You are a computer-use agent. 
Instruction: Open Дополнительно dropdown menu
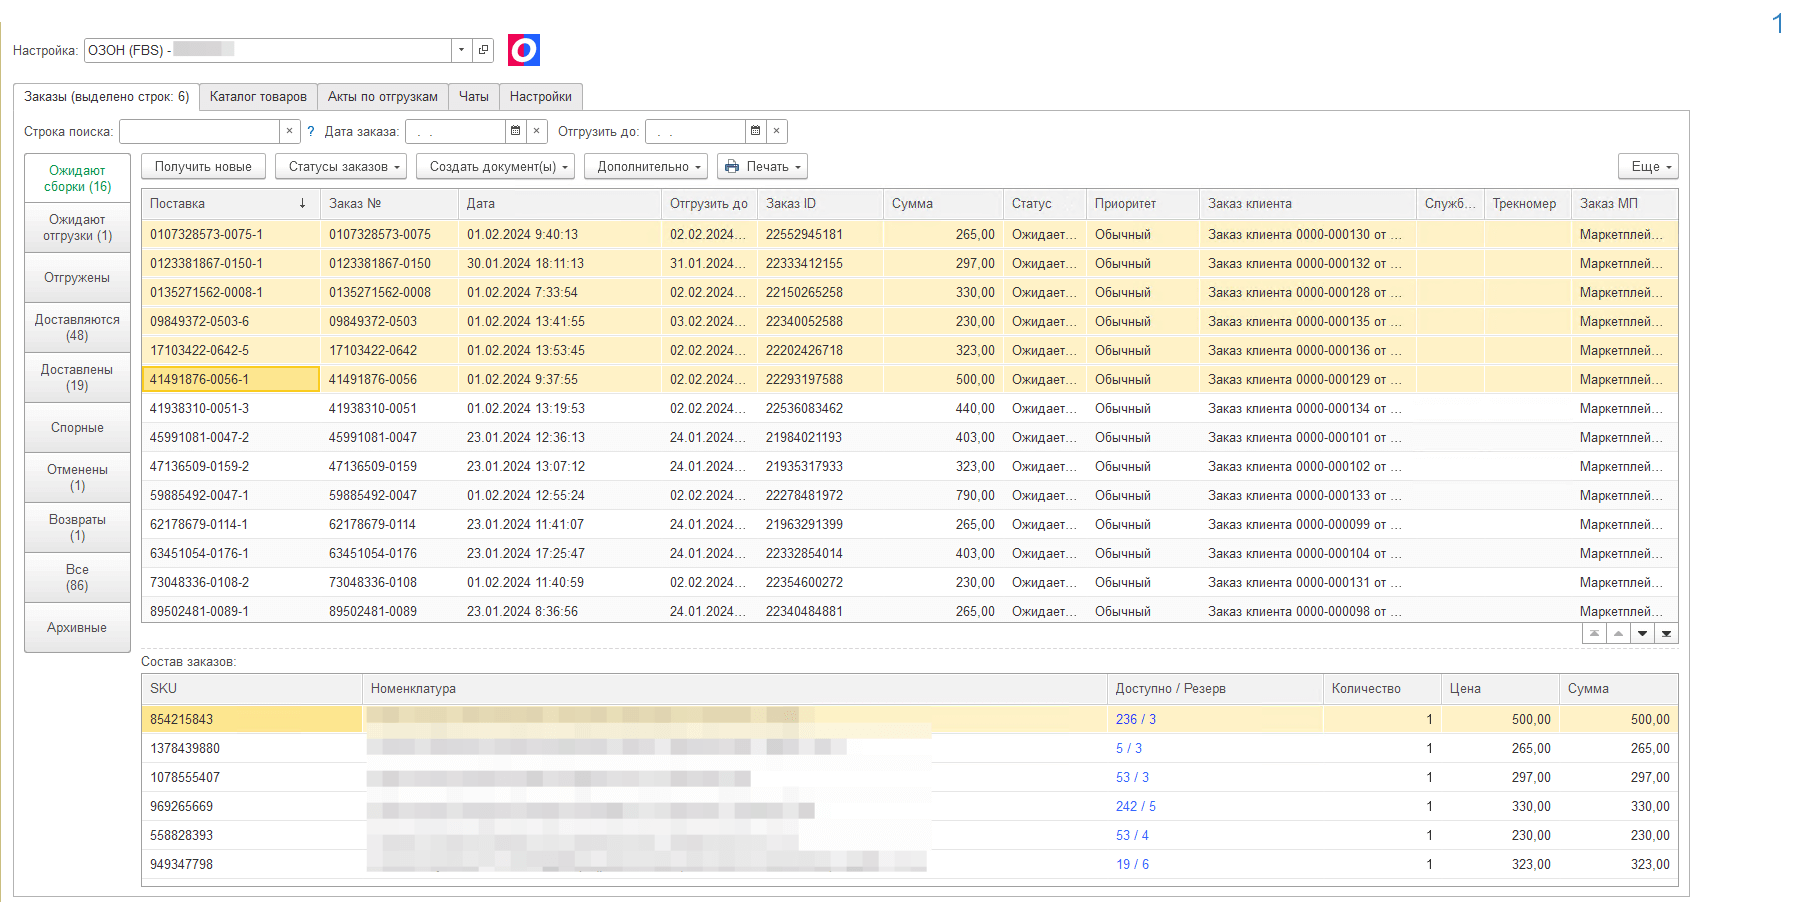tap(646, 167)
